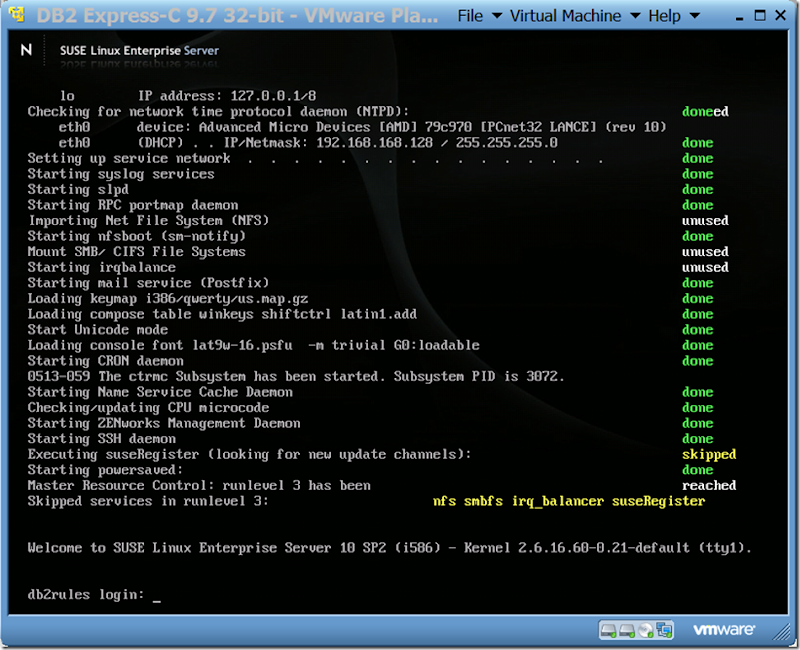Click the 'Welcome to SUSE Linux Enterprise Server' line
This screenshot has width=800, height=650.
click(389, 548)
